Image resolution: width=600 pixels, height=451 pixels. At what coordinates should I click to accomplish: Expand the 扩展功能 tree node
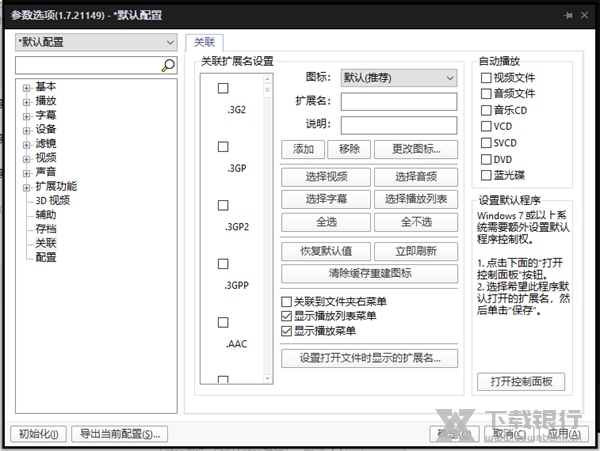click(x=26, y=186)
